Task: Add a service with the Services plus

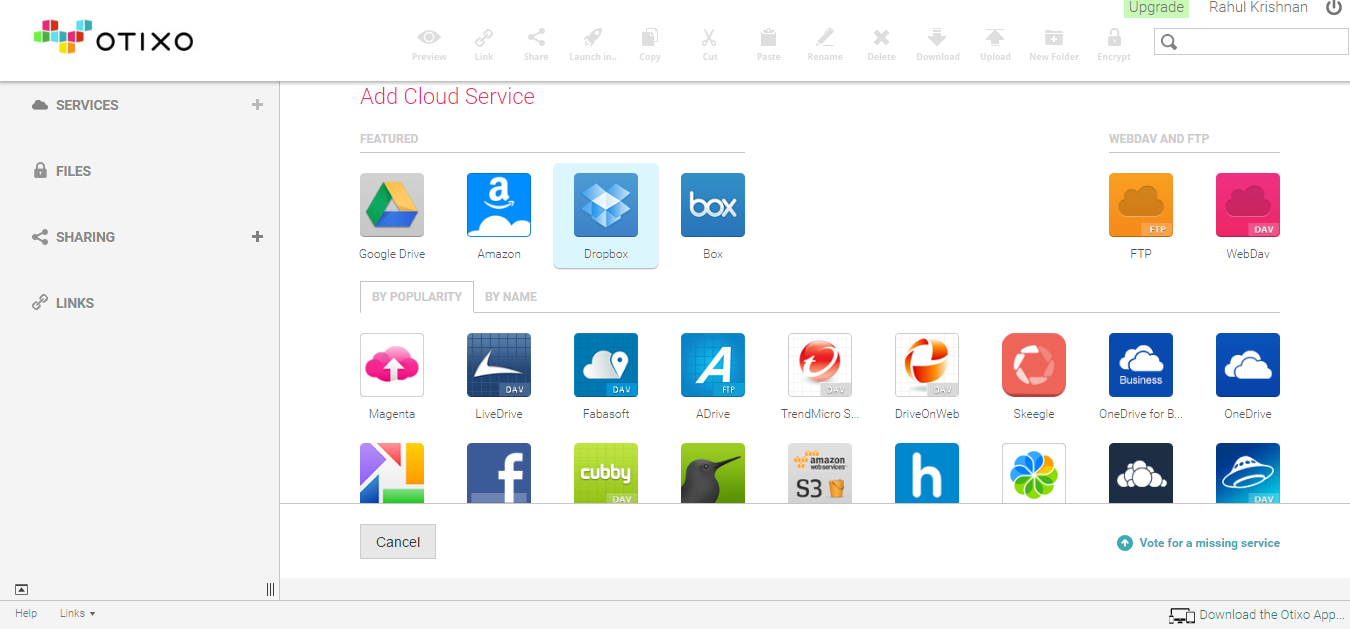Action: coord(257,105)
